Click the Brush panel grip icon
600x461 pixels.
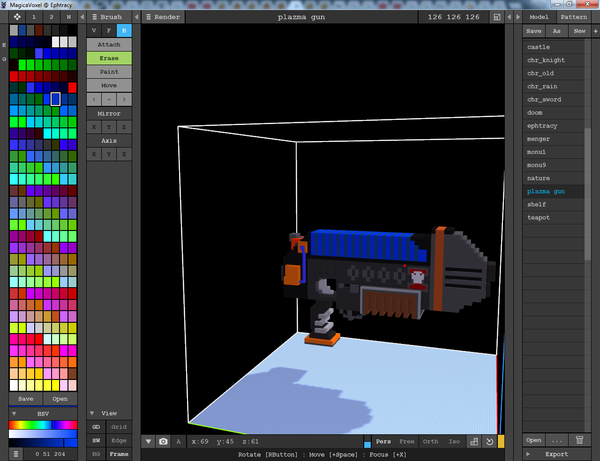pos(93,17)
